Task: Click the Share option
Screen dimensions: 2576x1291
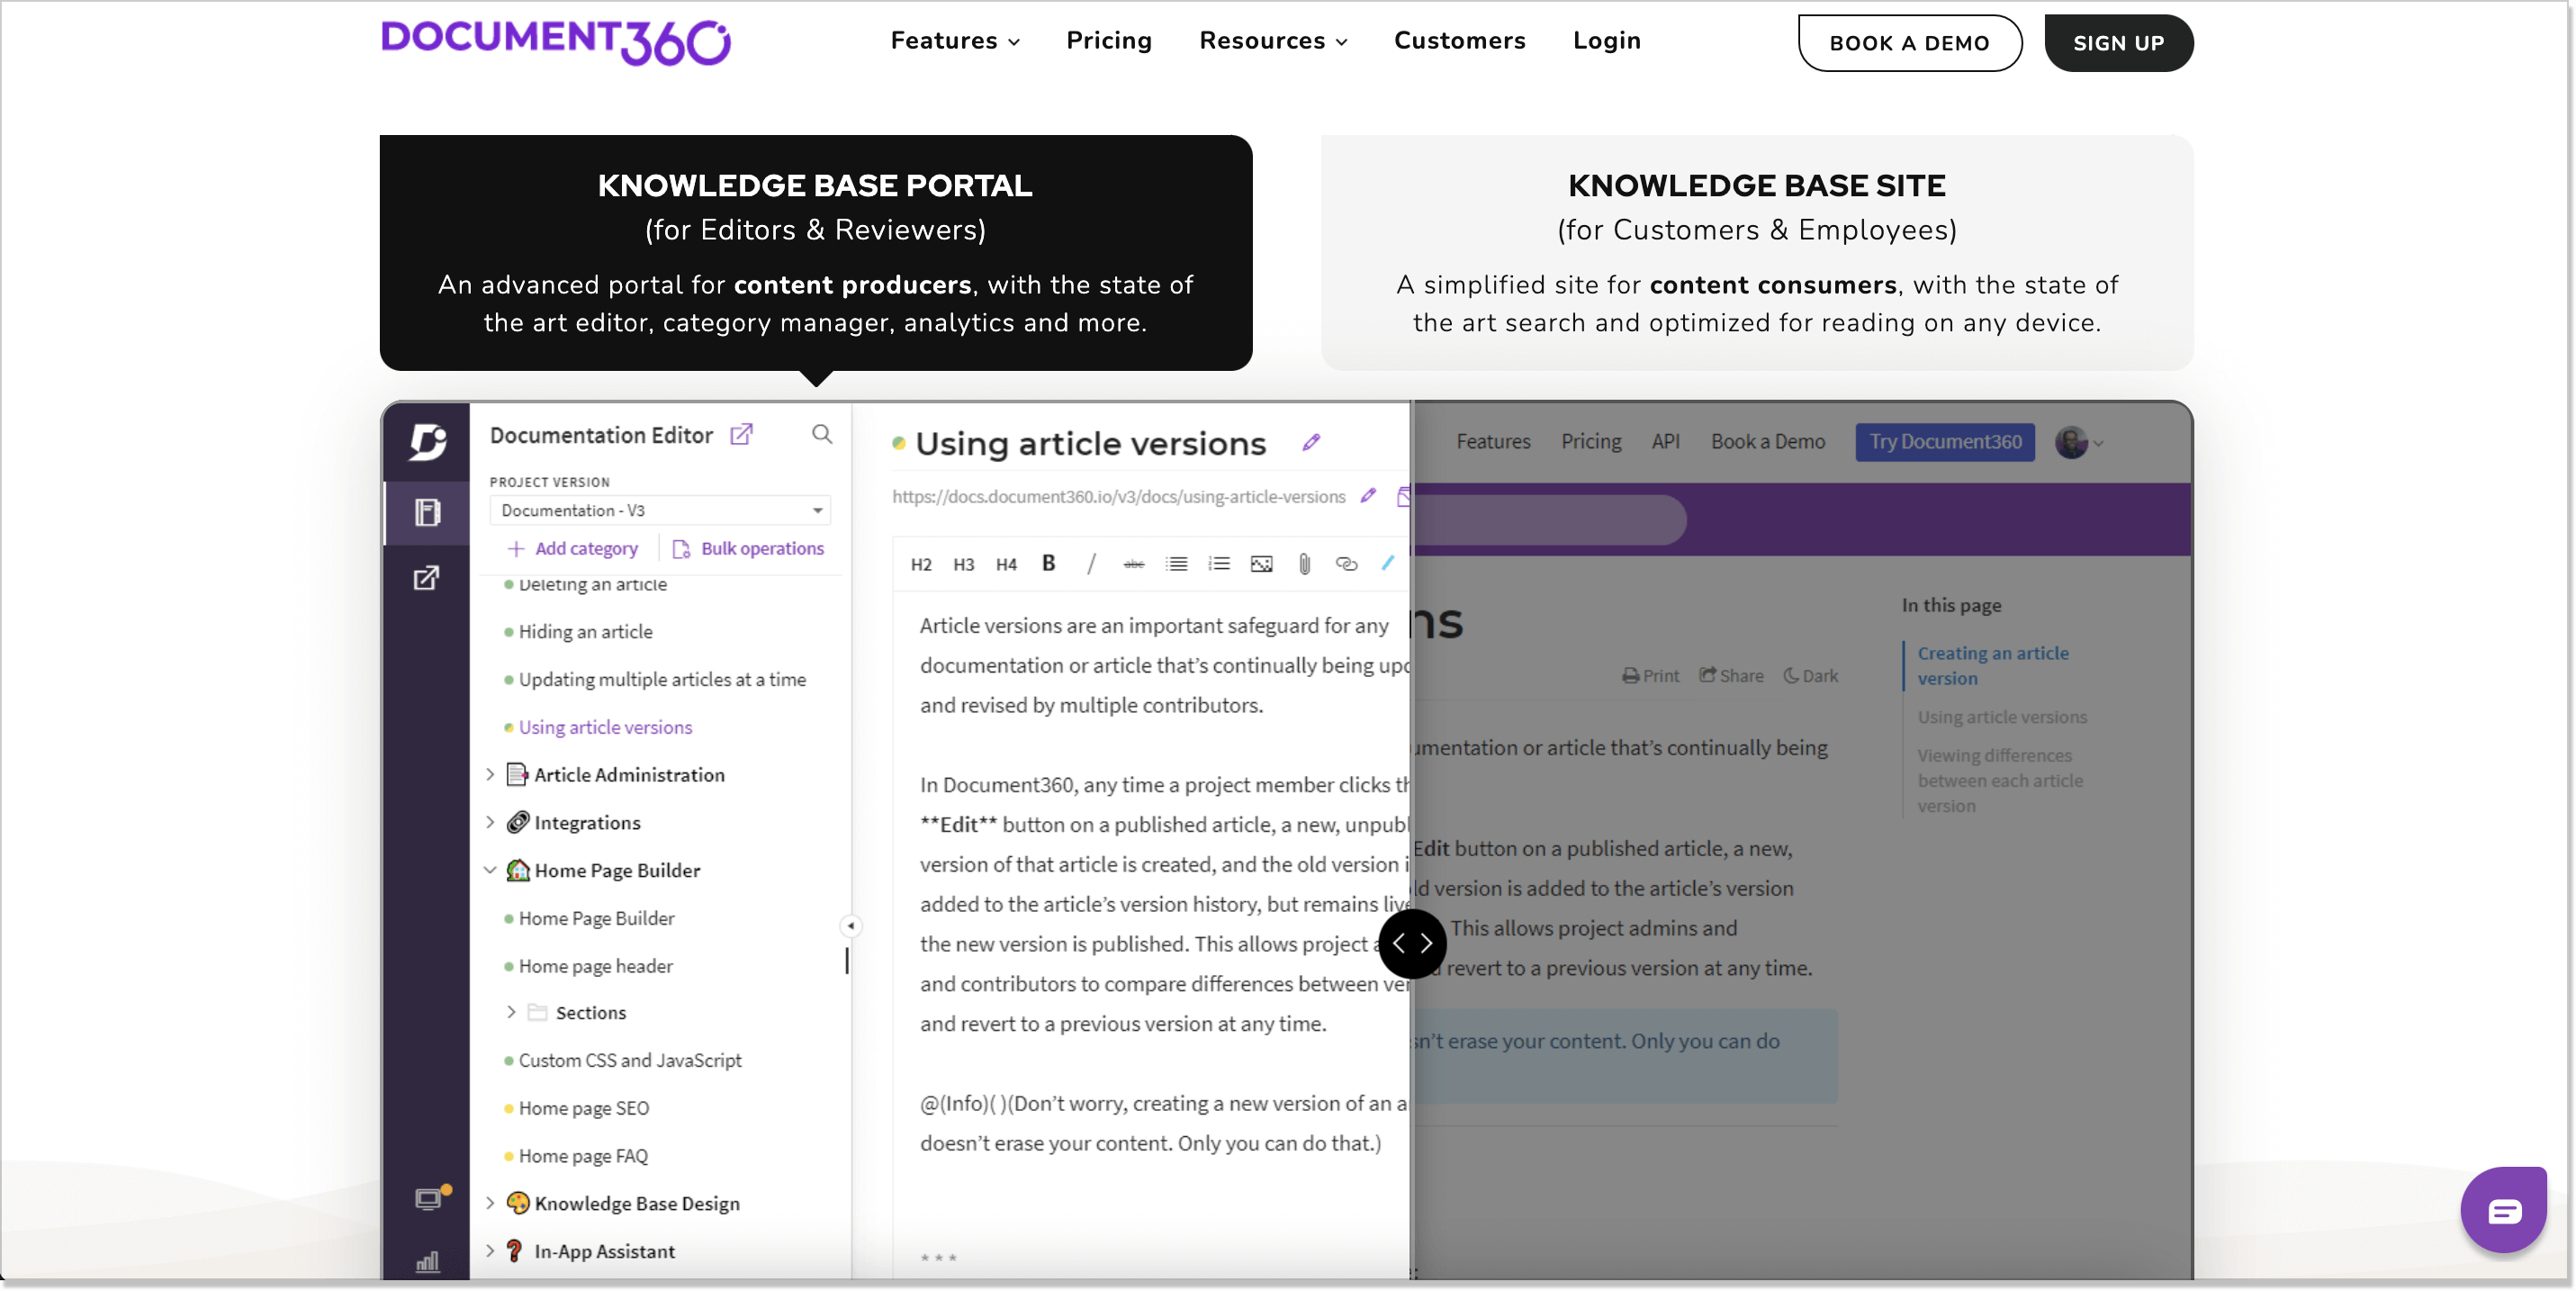Action: click(x=1731, y=676)
